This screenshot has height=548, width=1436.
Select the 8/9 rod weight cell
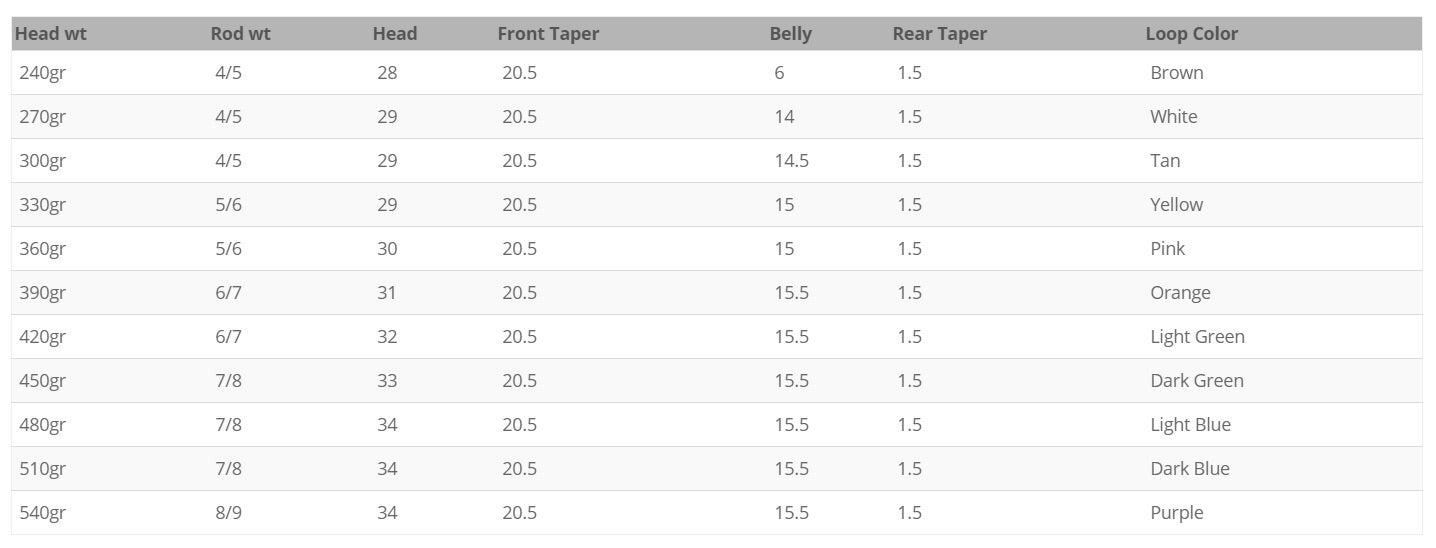point(228,513)
